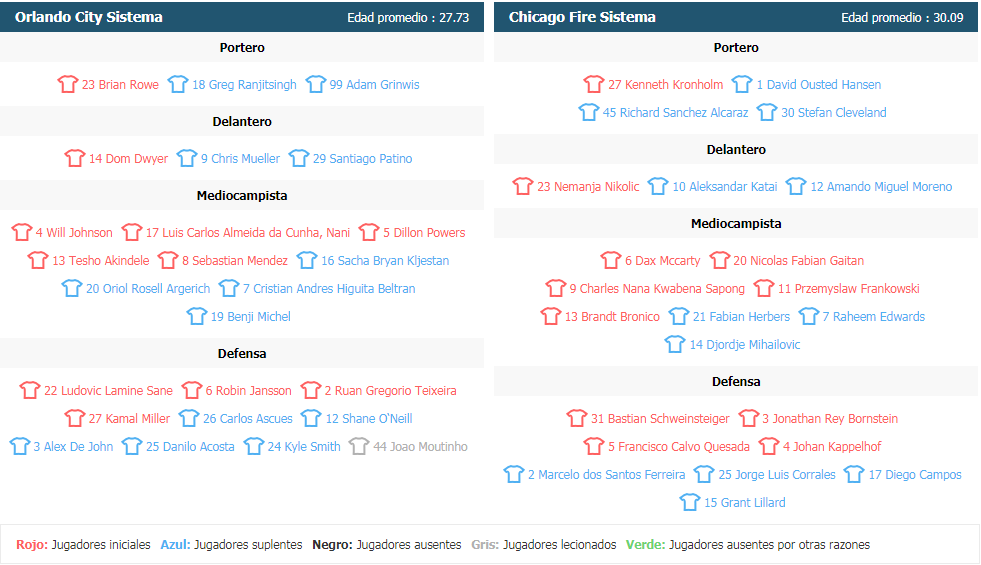Open player link 17 Luis Carlos Almeida da Cunha, Nani

(248, 233)
